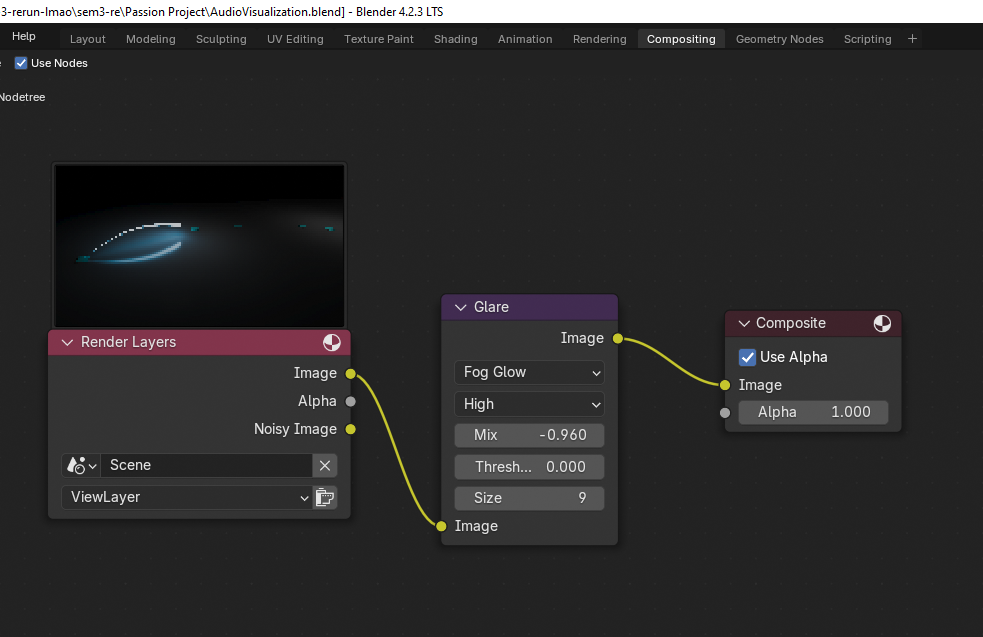Switch to the Shading workspace tab
983x637 pixels.
coord(455,39)
